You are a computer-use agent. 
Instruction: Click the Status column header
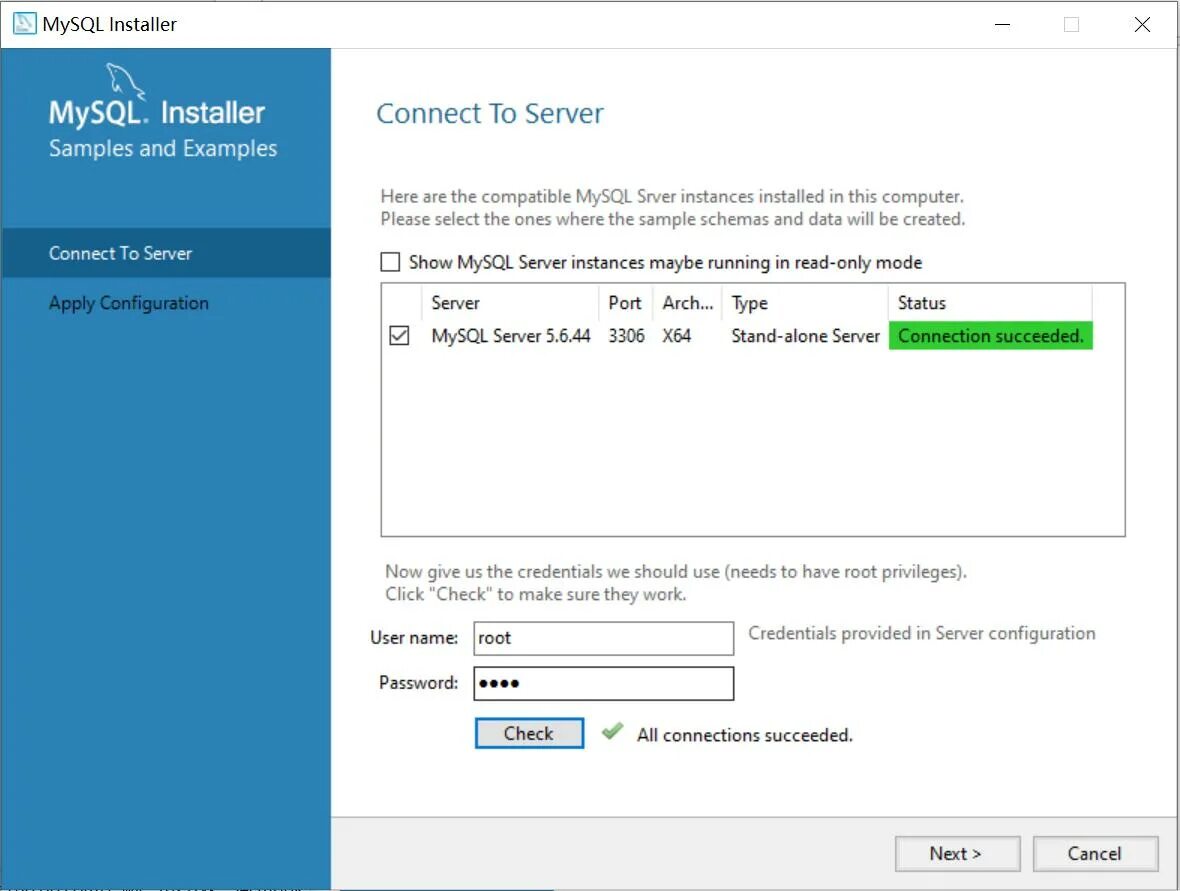click(x=921, y=303)
